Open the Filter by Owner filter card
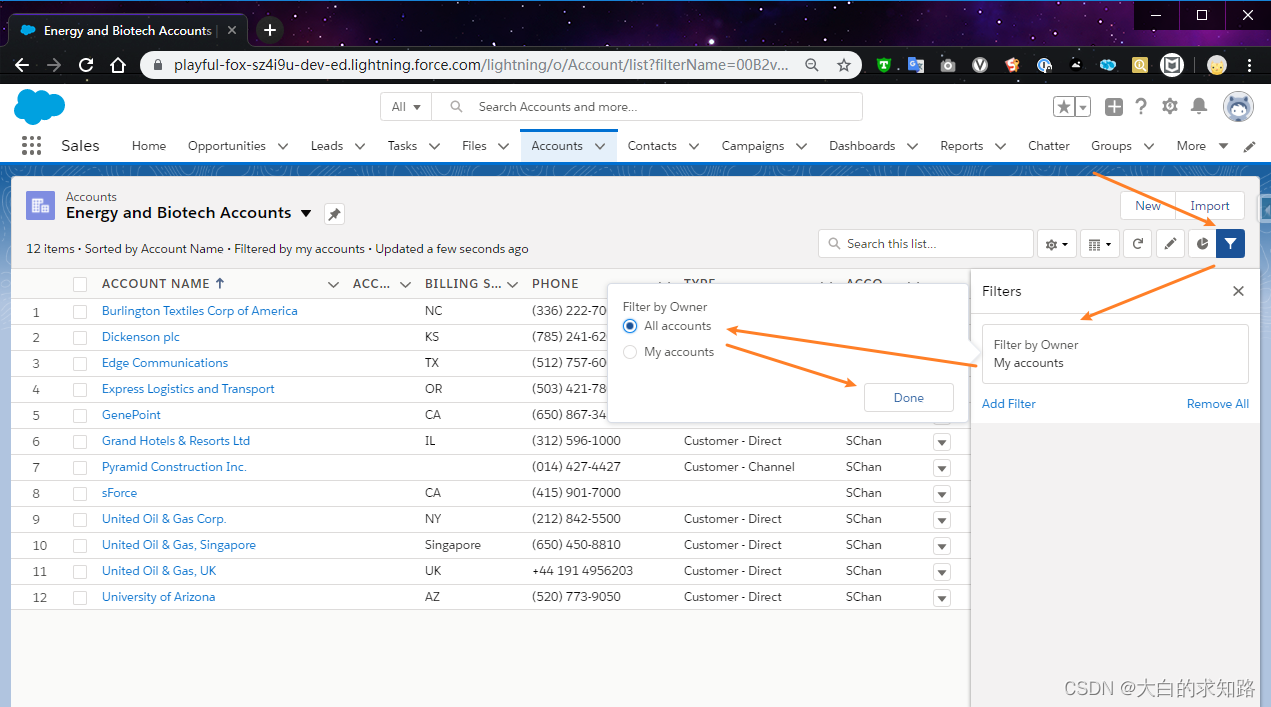1271x707 pixels. point(1115,354)
